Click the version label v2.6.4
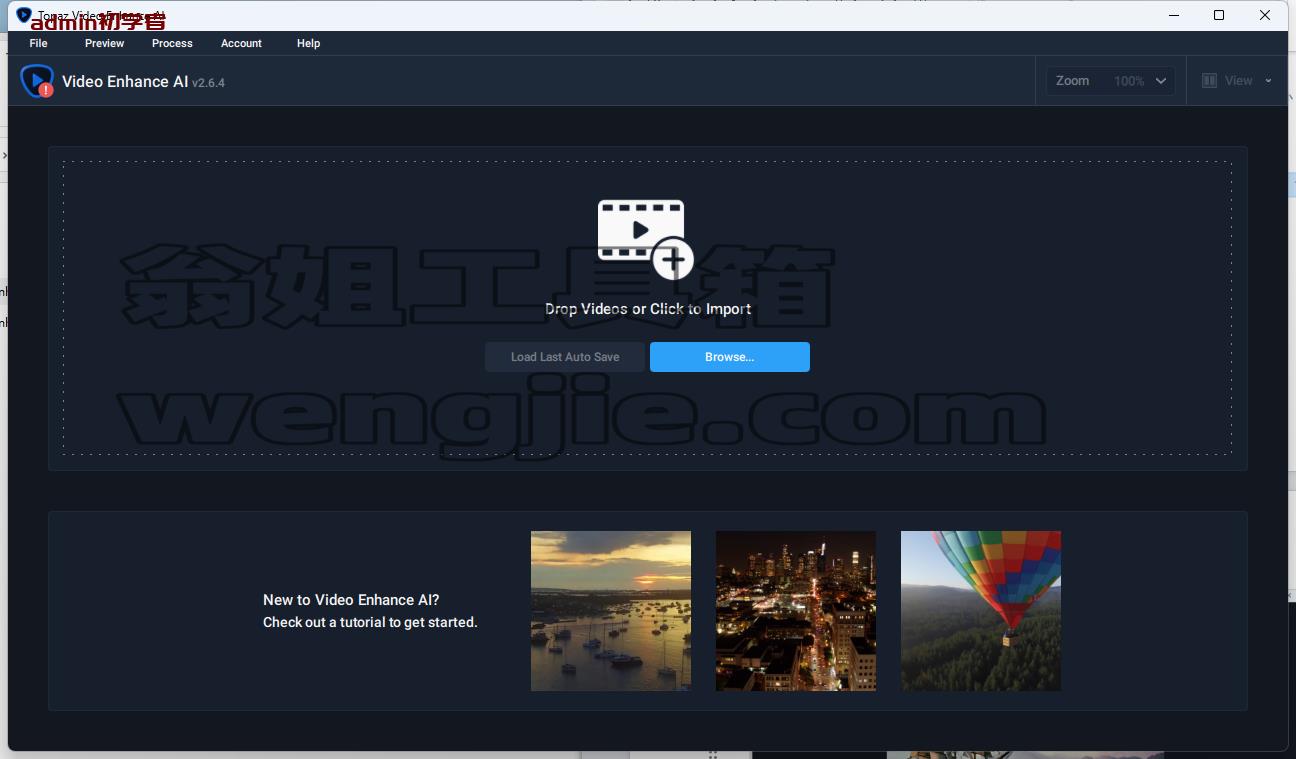Image resolution: width=1296 pixels, height=759 pixels. [x=208, y=83]
